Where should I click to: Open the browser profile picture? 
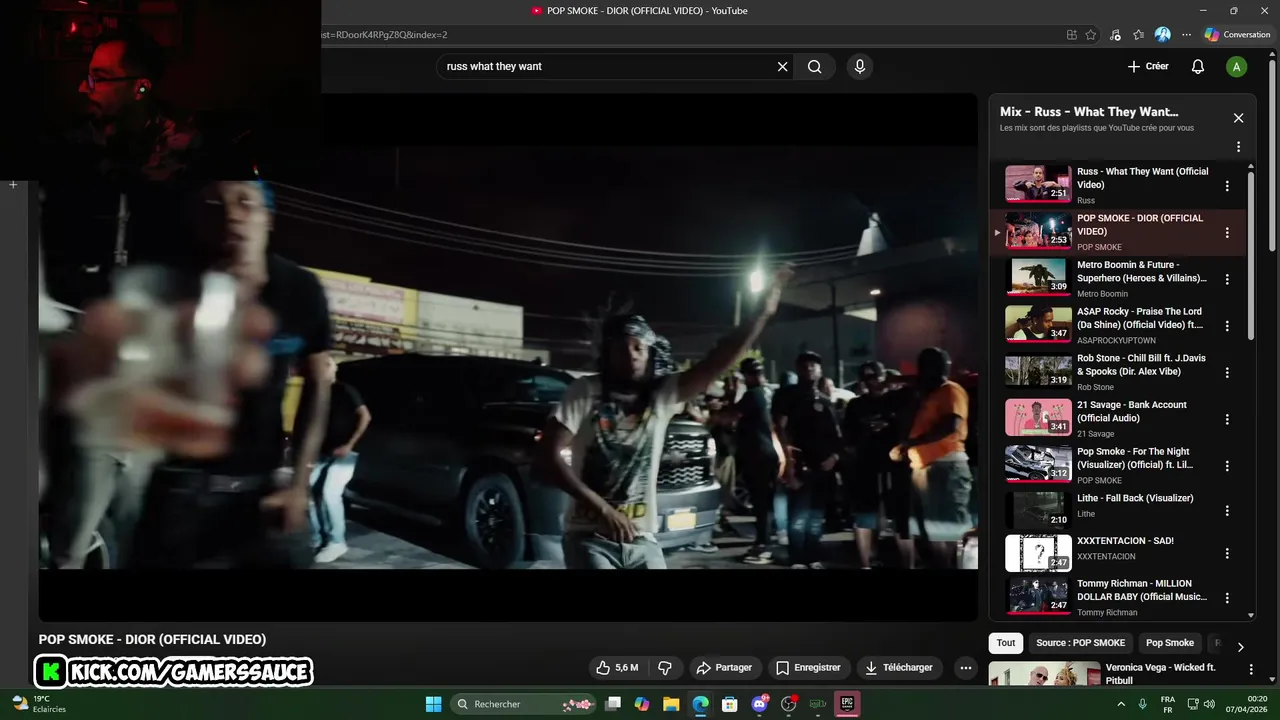(1162, 34)
